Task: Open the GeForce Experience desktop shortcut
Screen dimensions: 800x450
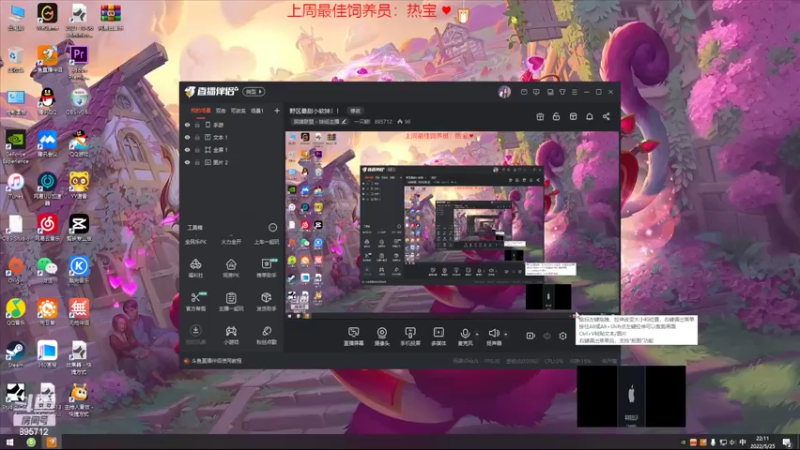Action: (15, 147)
